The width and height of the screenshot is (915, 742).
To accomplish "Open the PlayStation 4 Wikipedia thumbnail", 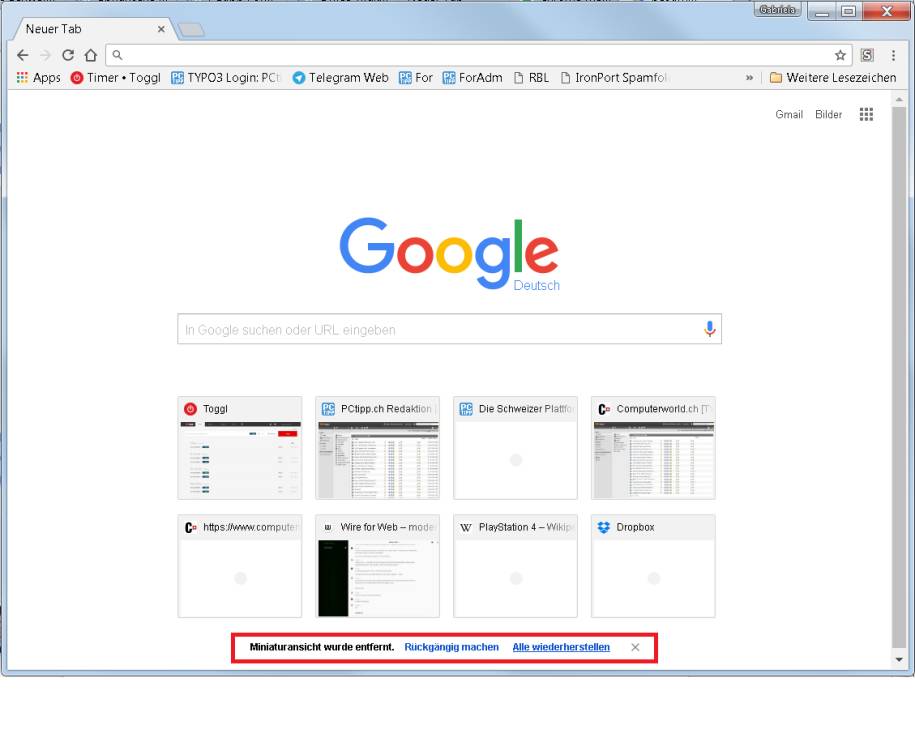I will click(x=515, y=566).
